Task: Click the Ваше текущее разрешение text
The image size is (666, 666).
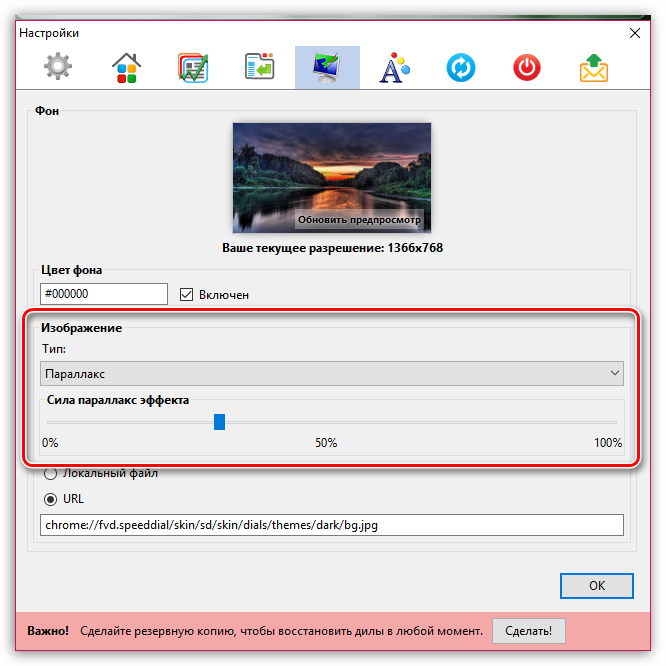Action: [x=333, y=248]
